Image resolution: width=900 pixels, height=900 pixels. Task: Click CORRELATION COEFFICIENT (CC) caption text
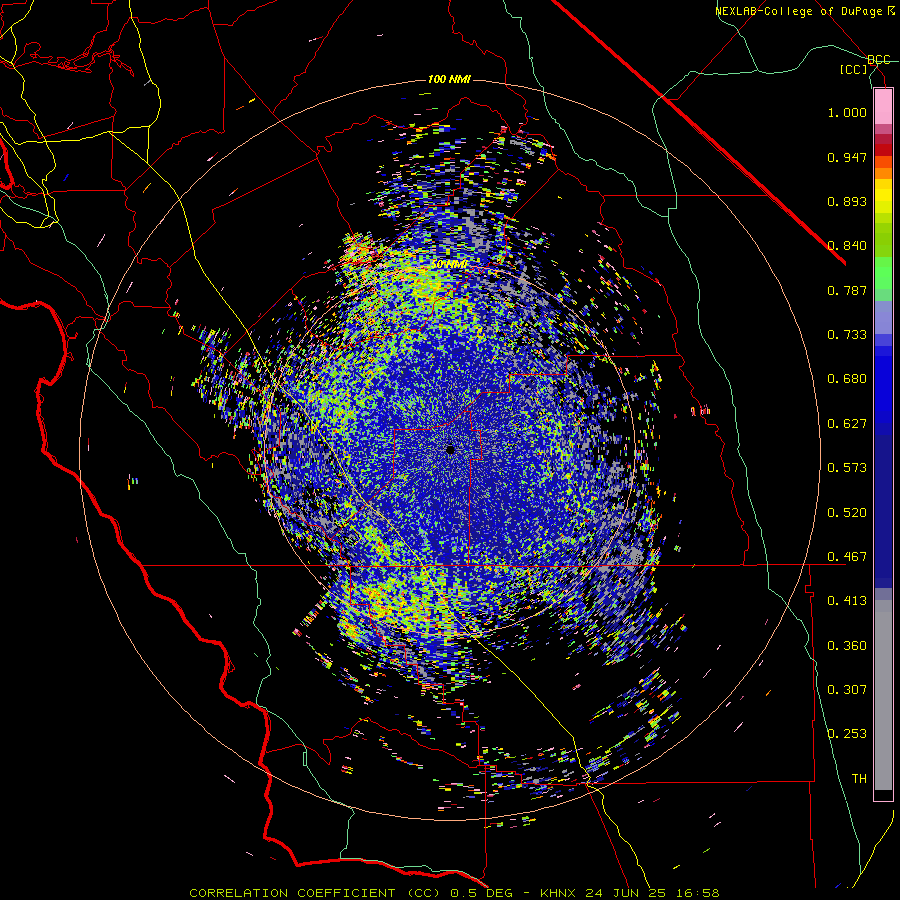click(x=315, y=893)
